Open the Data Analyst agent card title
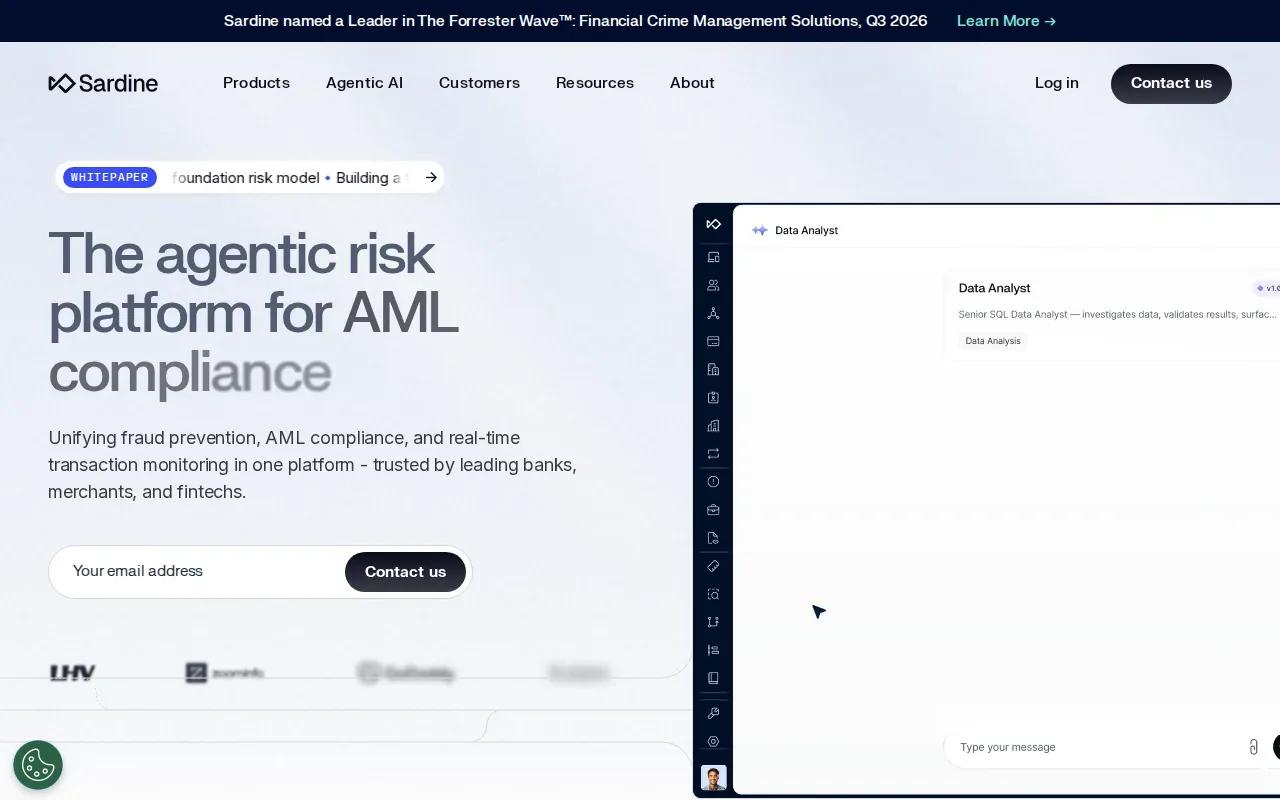 point(994,288)
